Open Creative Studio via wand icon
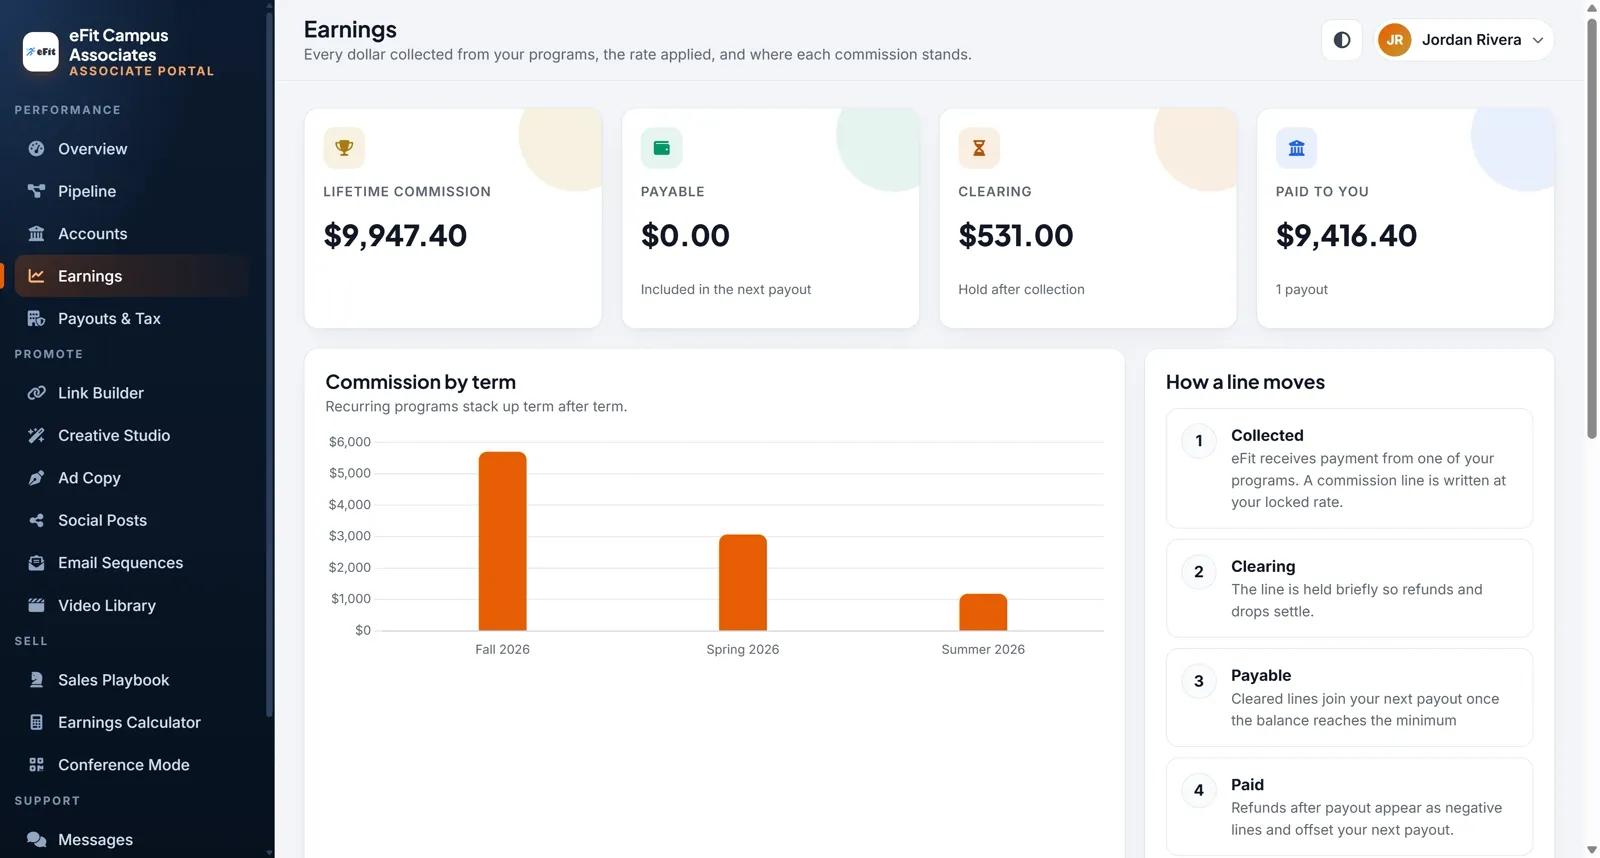This screenshot has height=858, width=1600. click(x=36, y=436)
